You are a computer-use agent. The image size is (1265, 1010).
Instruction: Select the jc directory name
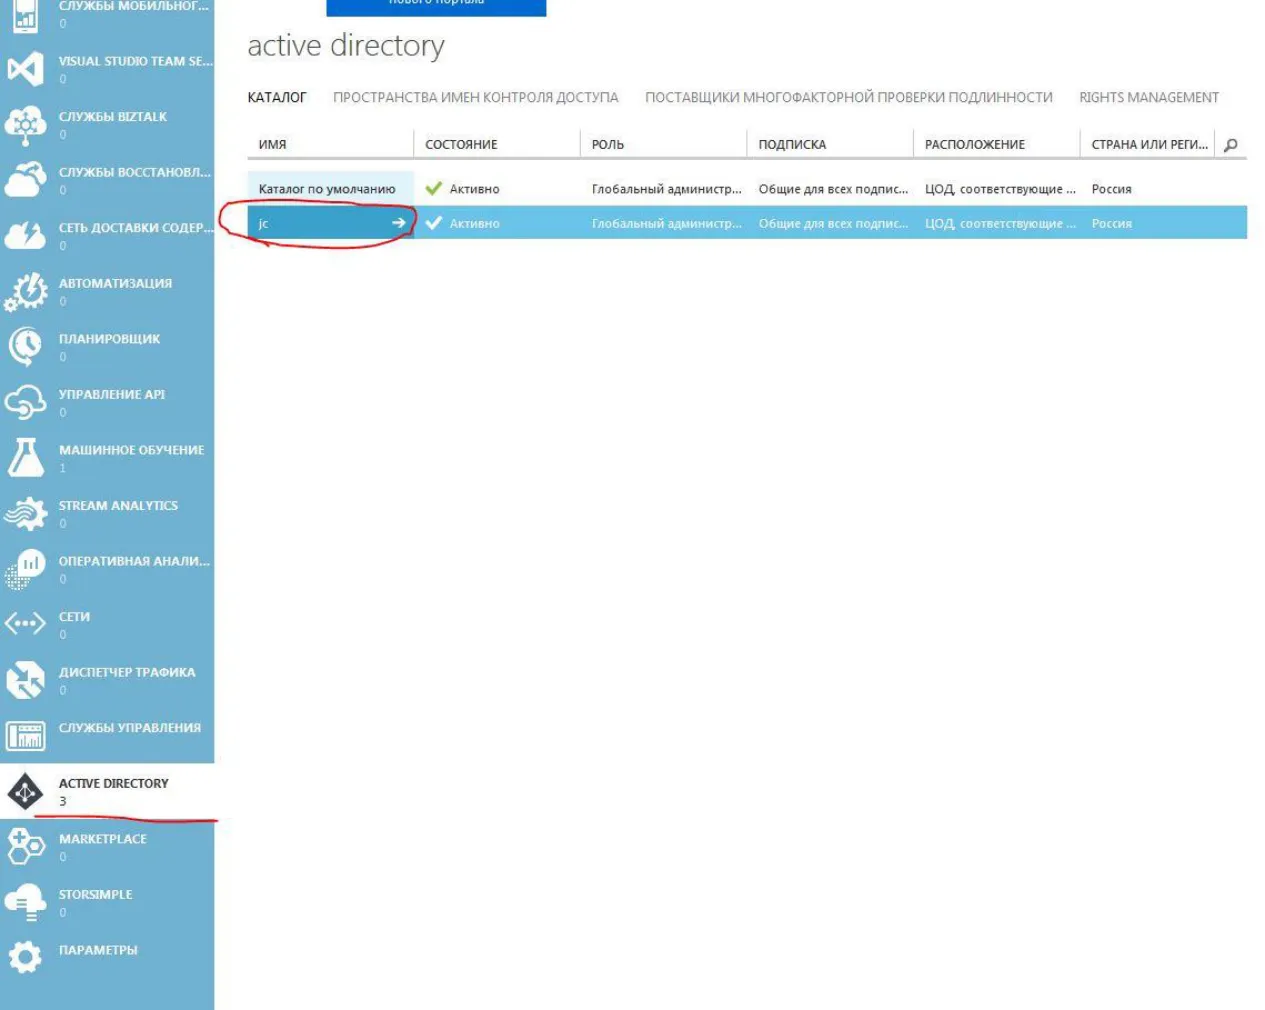(x=263, y=224)
